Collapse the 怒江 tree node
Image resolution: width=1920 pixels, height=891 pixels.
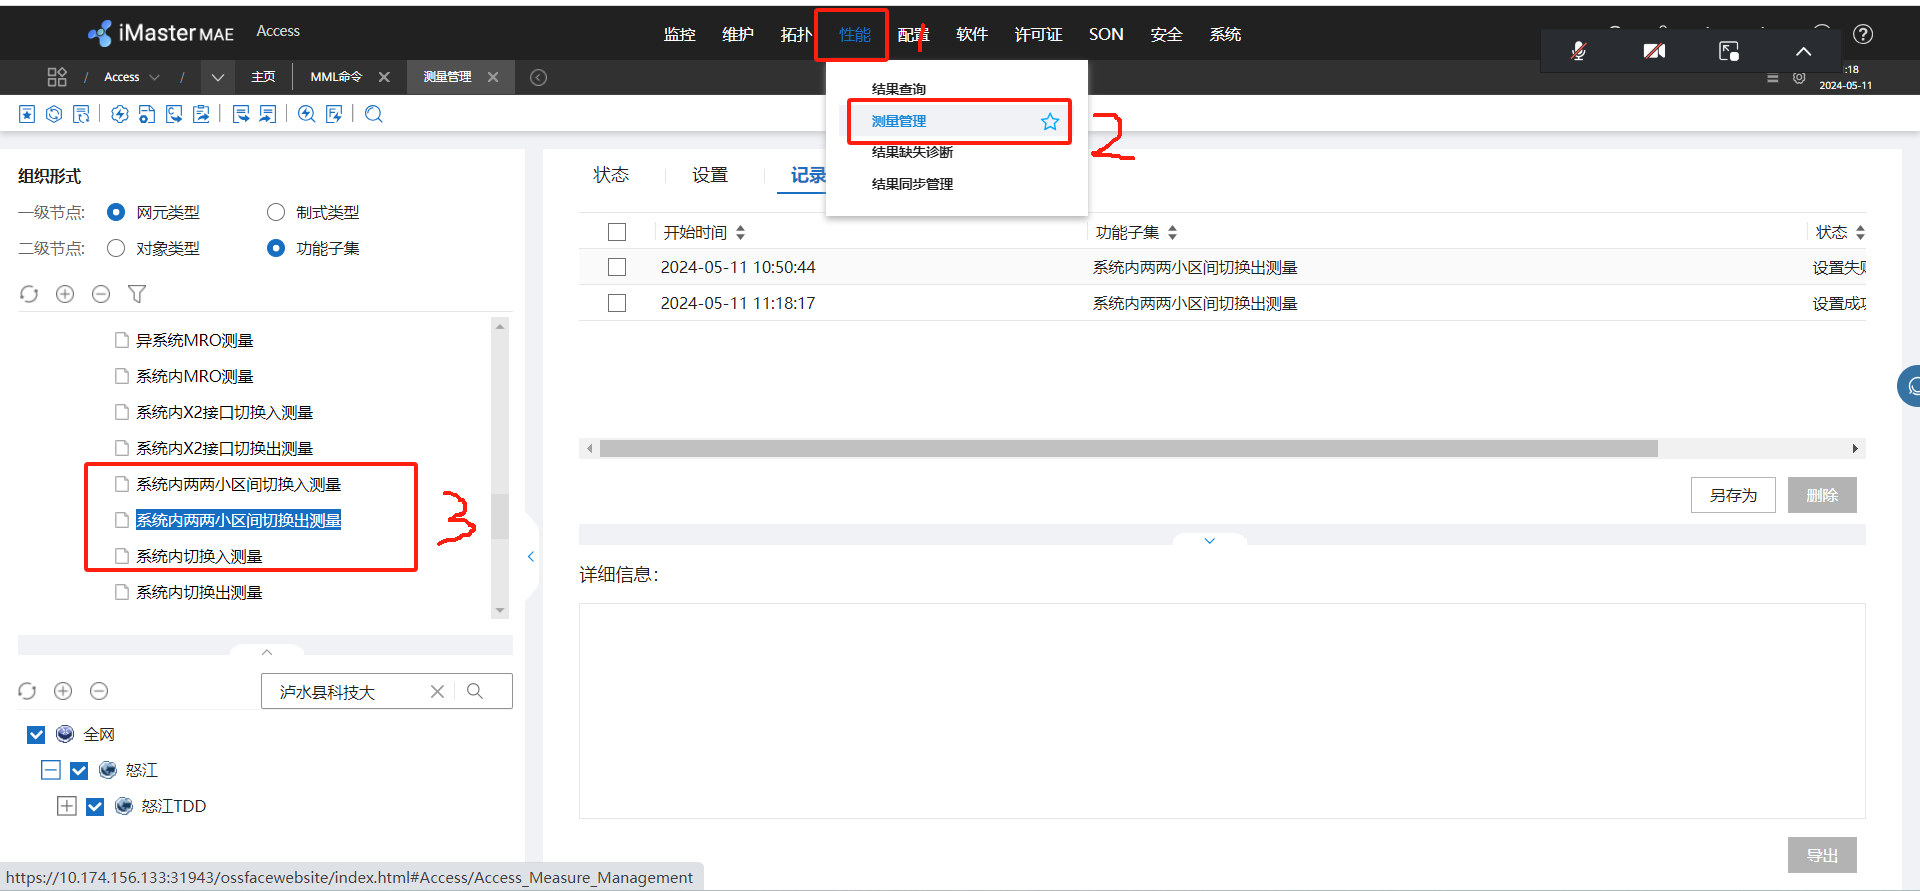pyautogui.click(x=51, y=770)
